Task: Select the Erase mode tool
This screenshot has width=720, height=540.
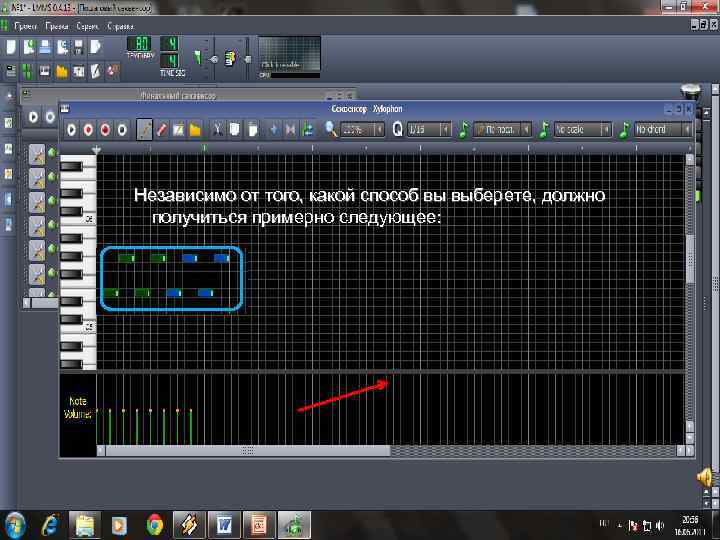Action: (x=162, y=130)
